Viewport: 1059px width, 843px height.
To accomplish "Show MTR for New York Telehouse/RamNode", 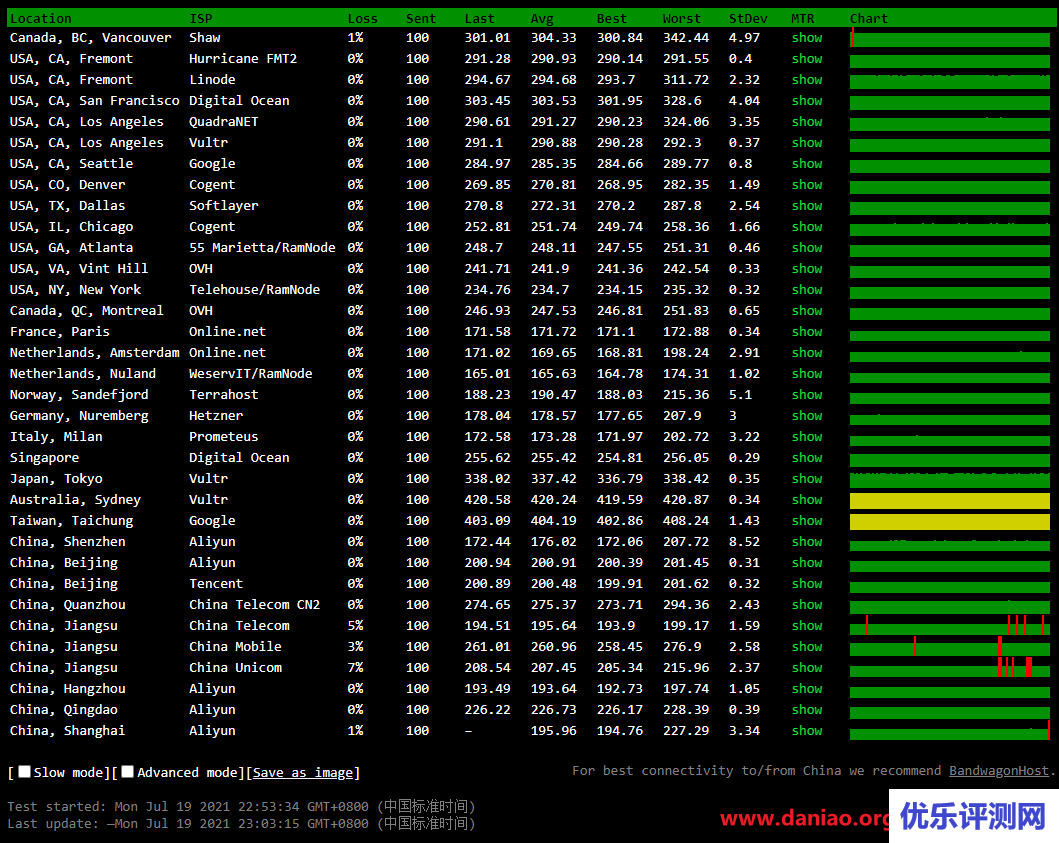I will click(807, 289).
